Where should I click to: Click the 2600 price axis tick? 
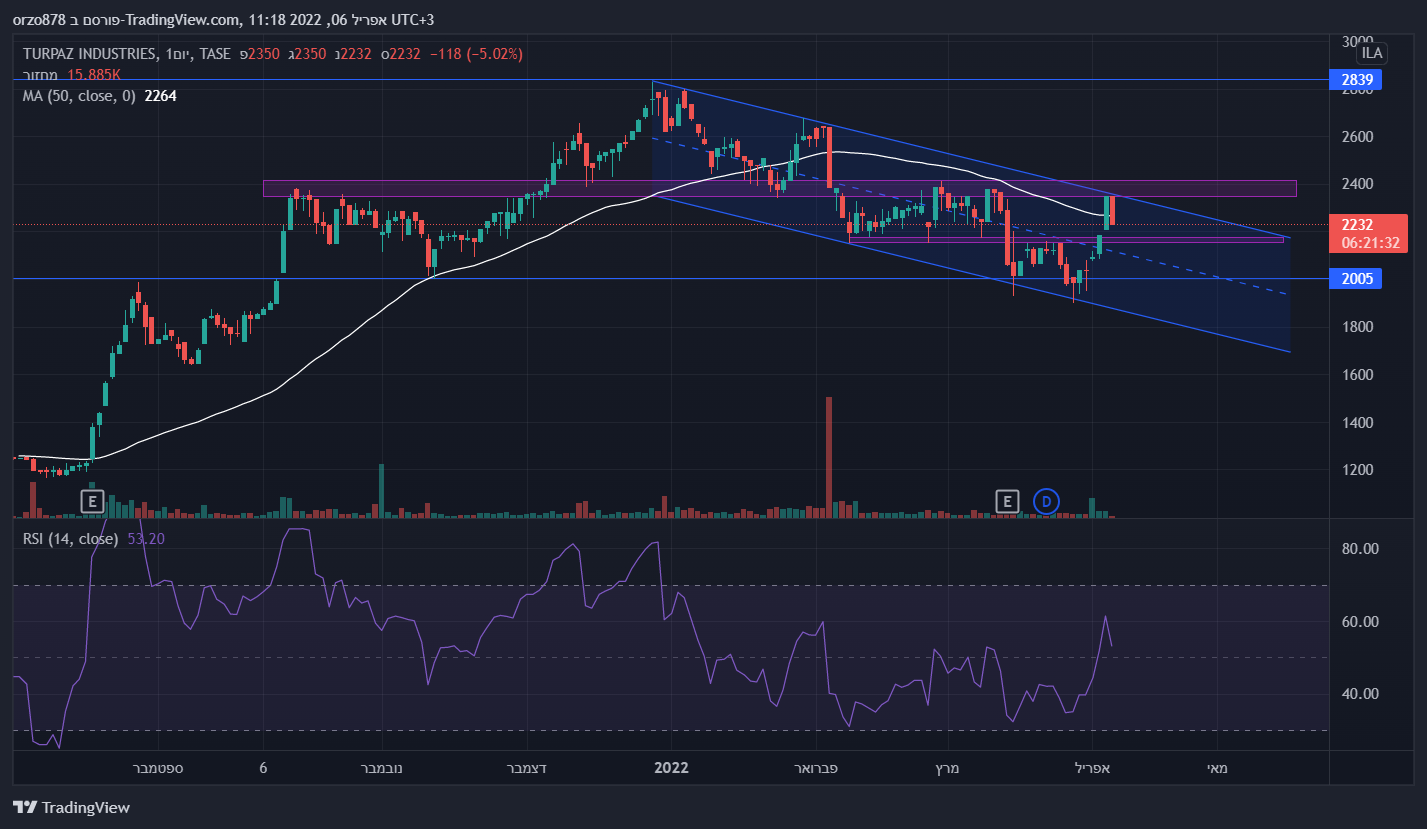1357,137
